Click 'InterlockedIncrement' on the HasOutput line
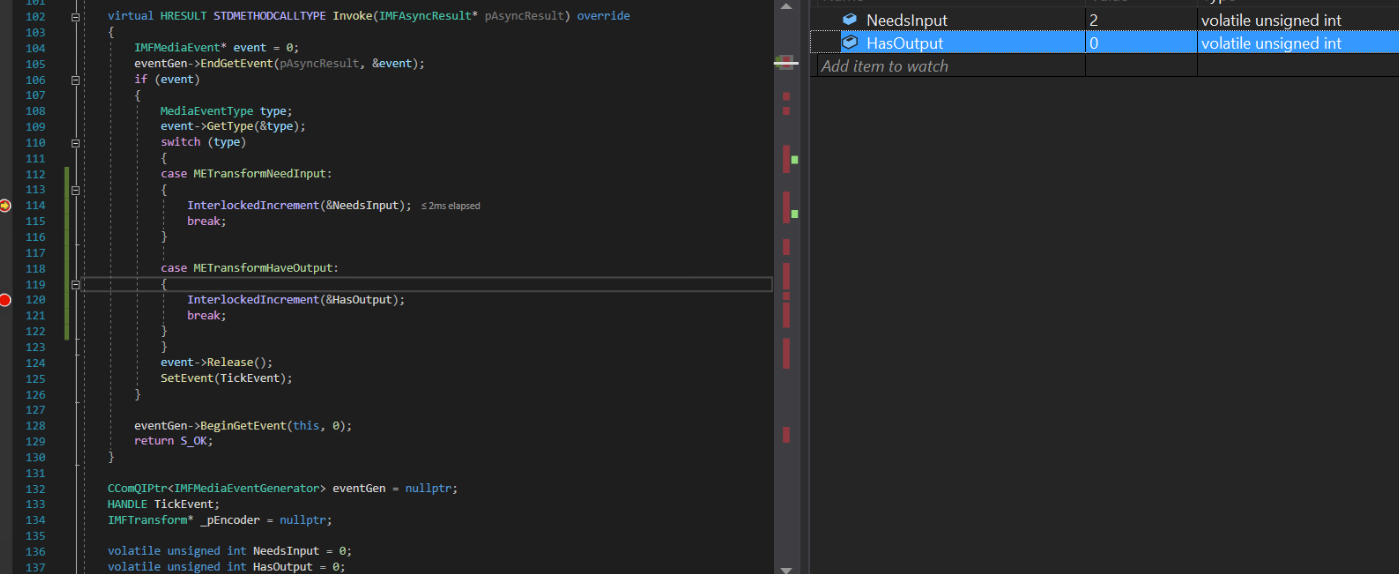 click(x=253, y=300)
